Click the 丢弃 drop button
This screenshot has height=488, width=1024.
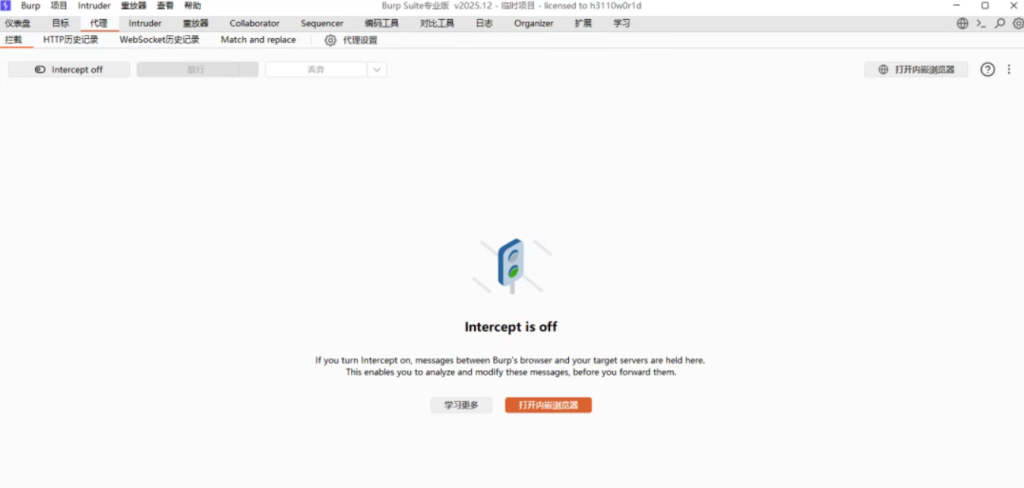click(316, 69)
